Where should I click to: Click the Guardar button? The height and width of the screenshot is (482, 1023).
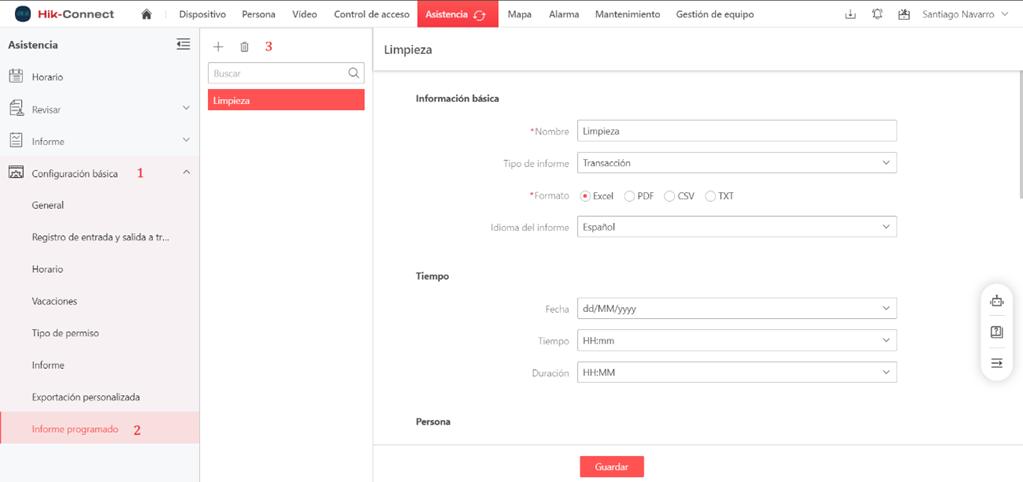point(611,467)
